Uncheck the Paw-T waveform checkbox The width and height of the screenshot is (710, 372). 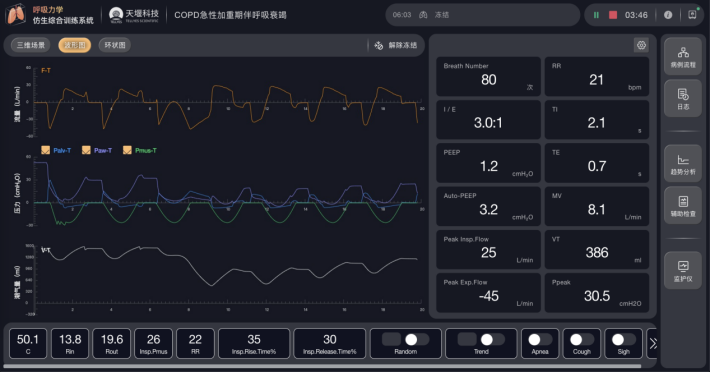point(86,150)
